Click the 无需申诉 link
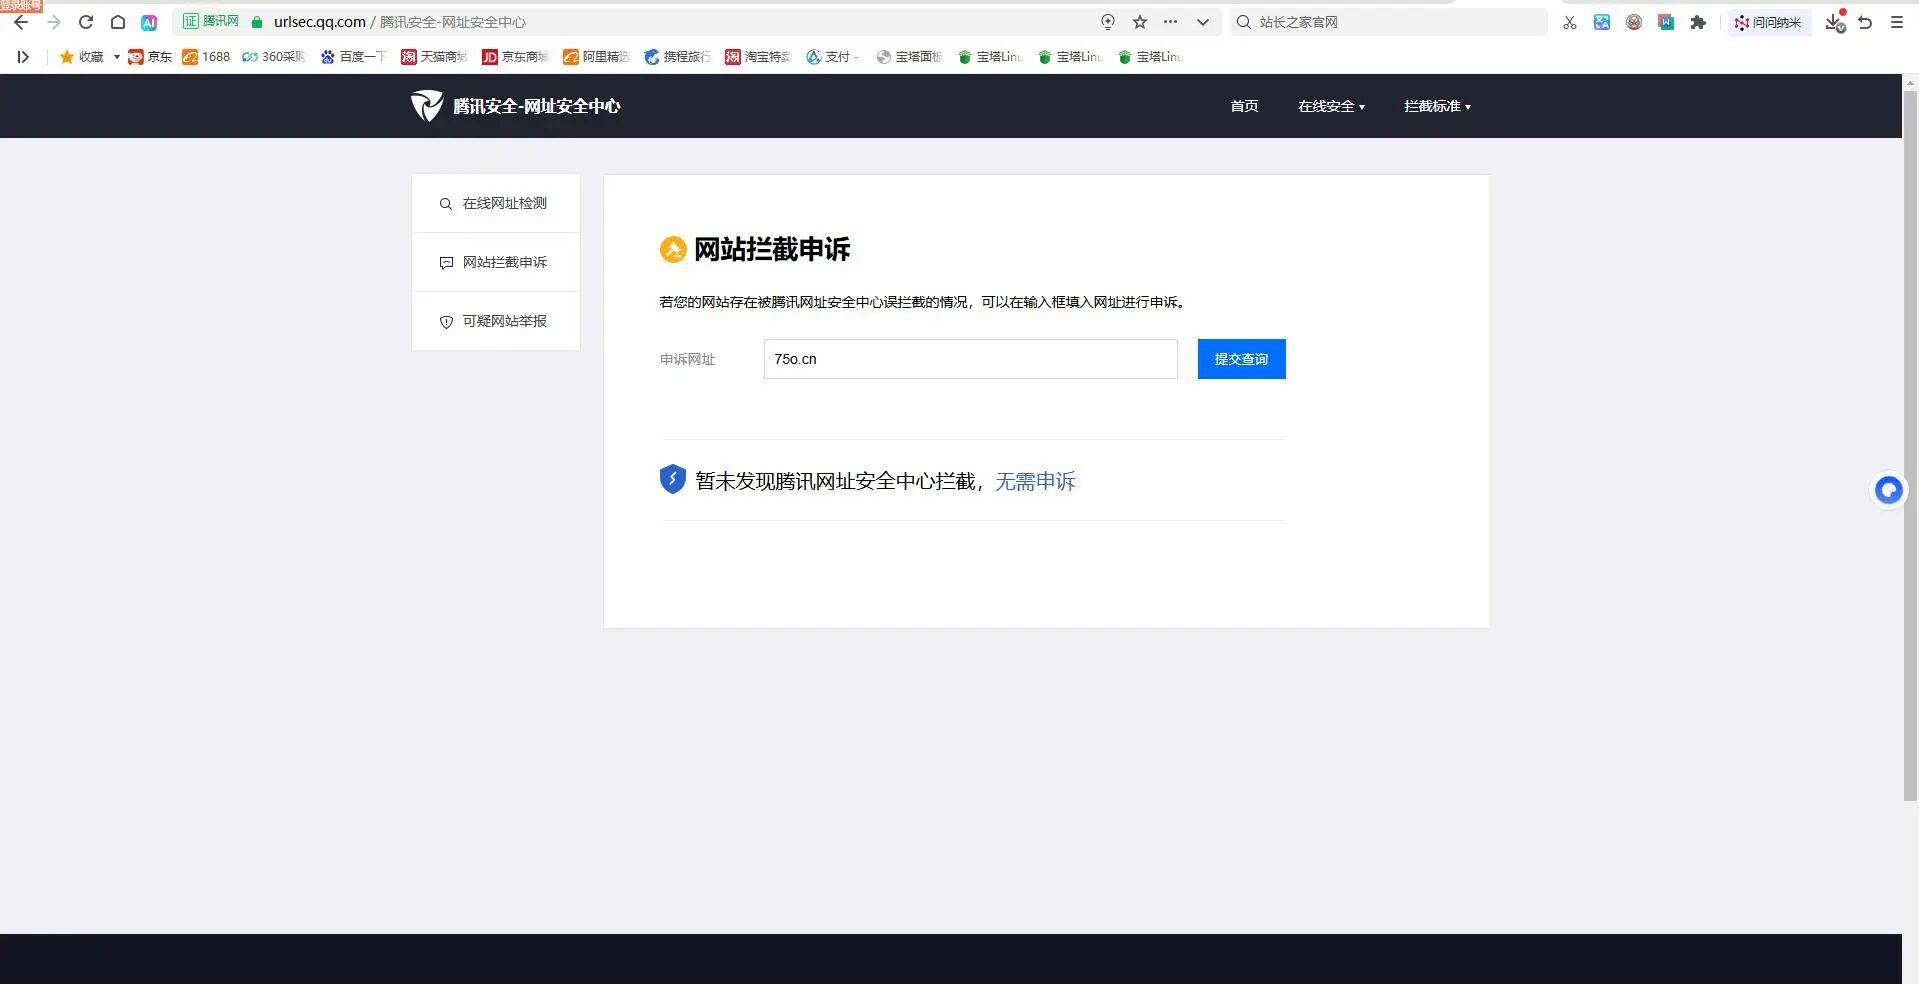 click(x=1035, y=481)
